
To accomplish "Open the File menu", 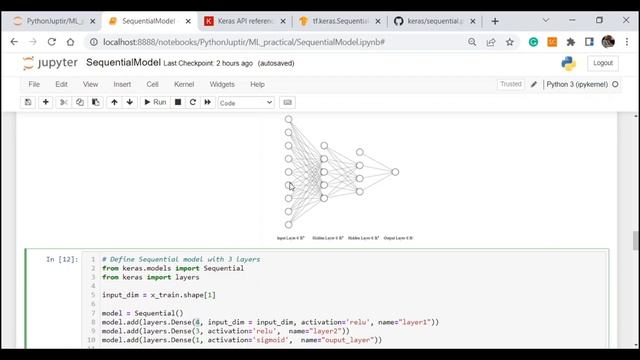I will (34, 84).
